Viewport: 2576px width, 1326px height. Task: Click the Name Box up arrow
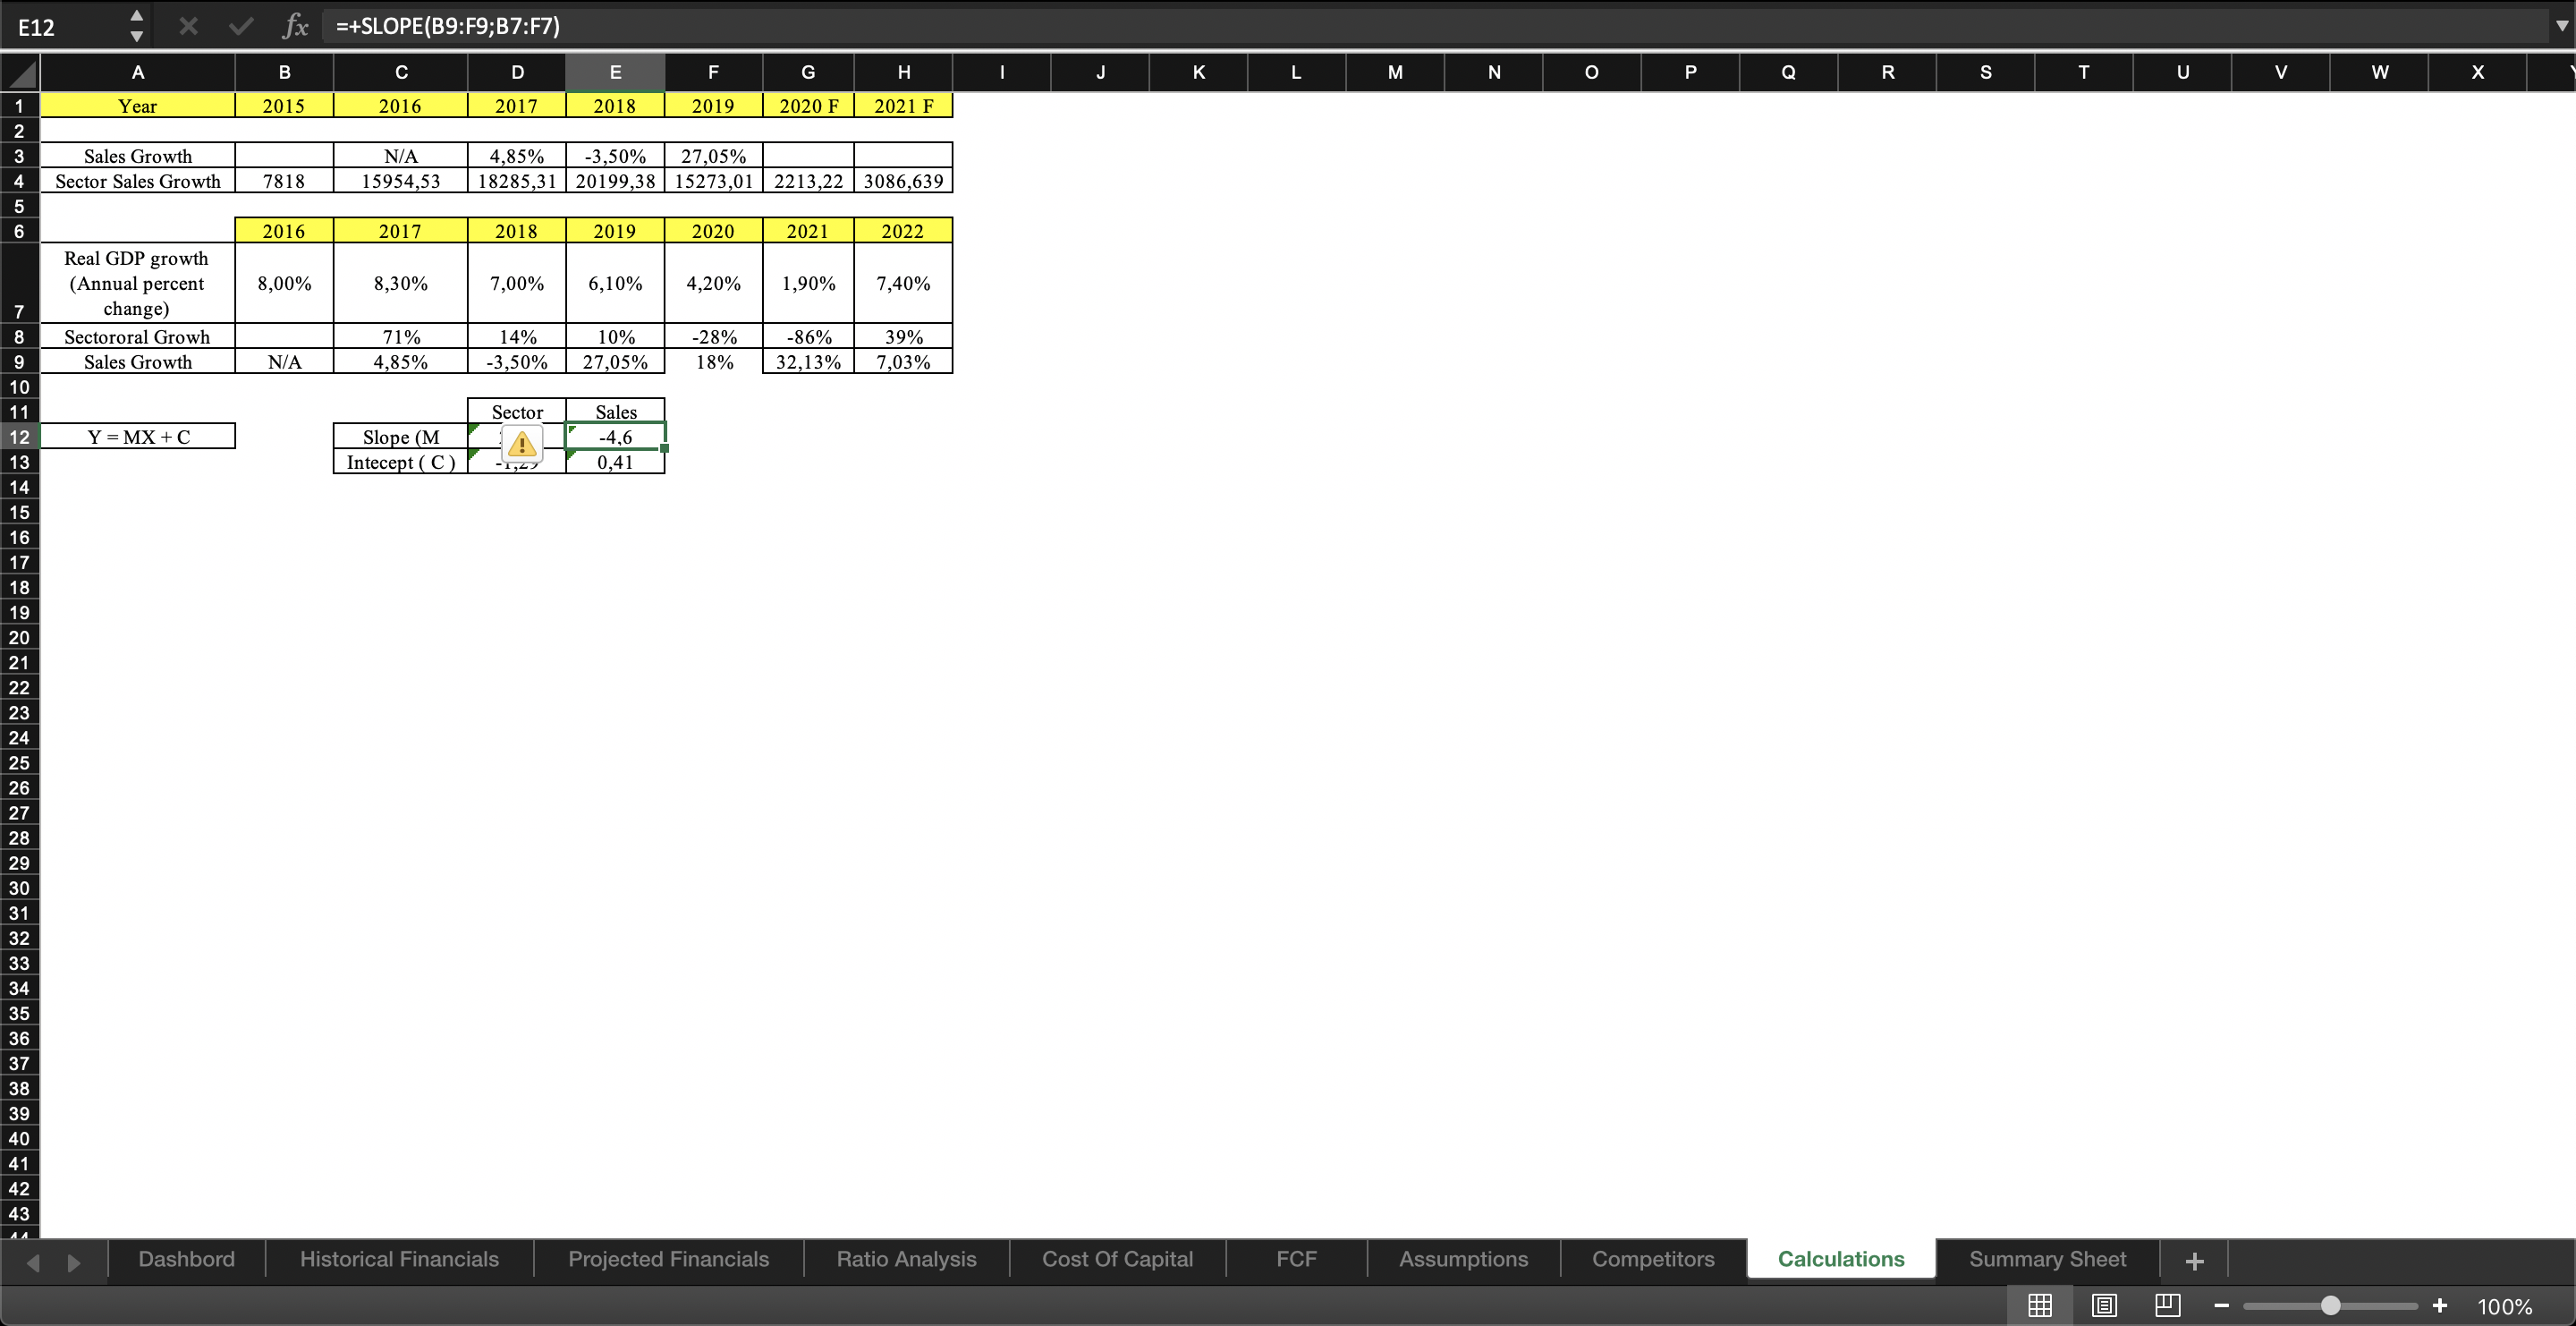pos(136,16)
